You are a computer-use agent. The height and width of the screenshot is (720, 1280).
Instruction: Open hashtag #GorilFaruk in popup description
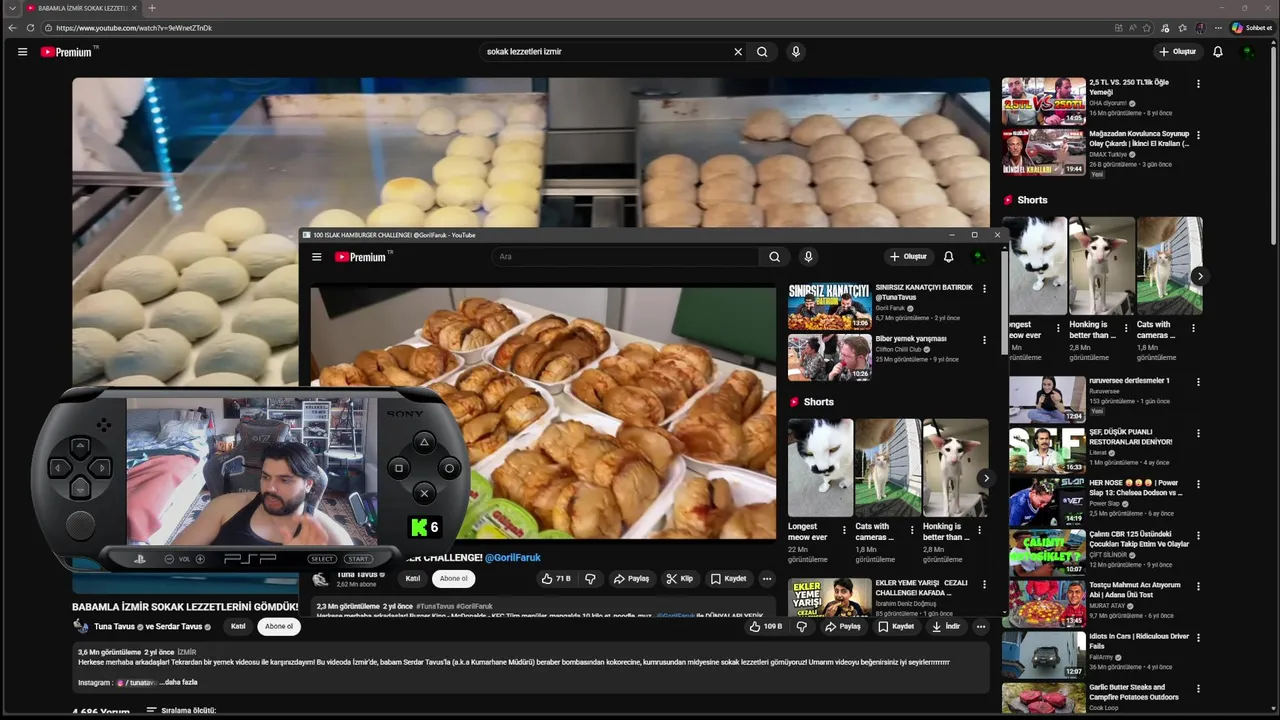(x=475, y=606)
